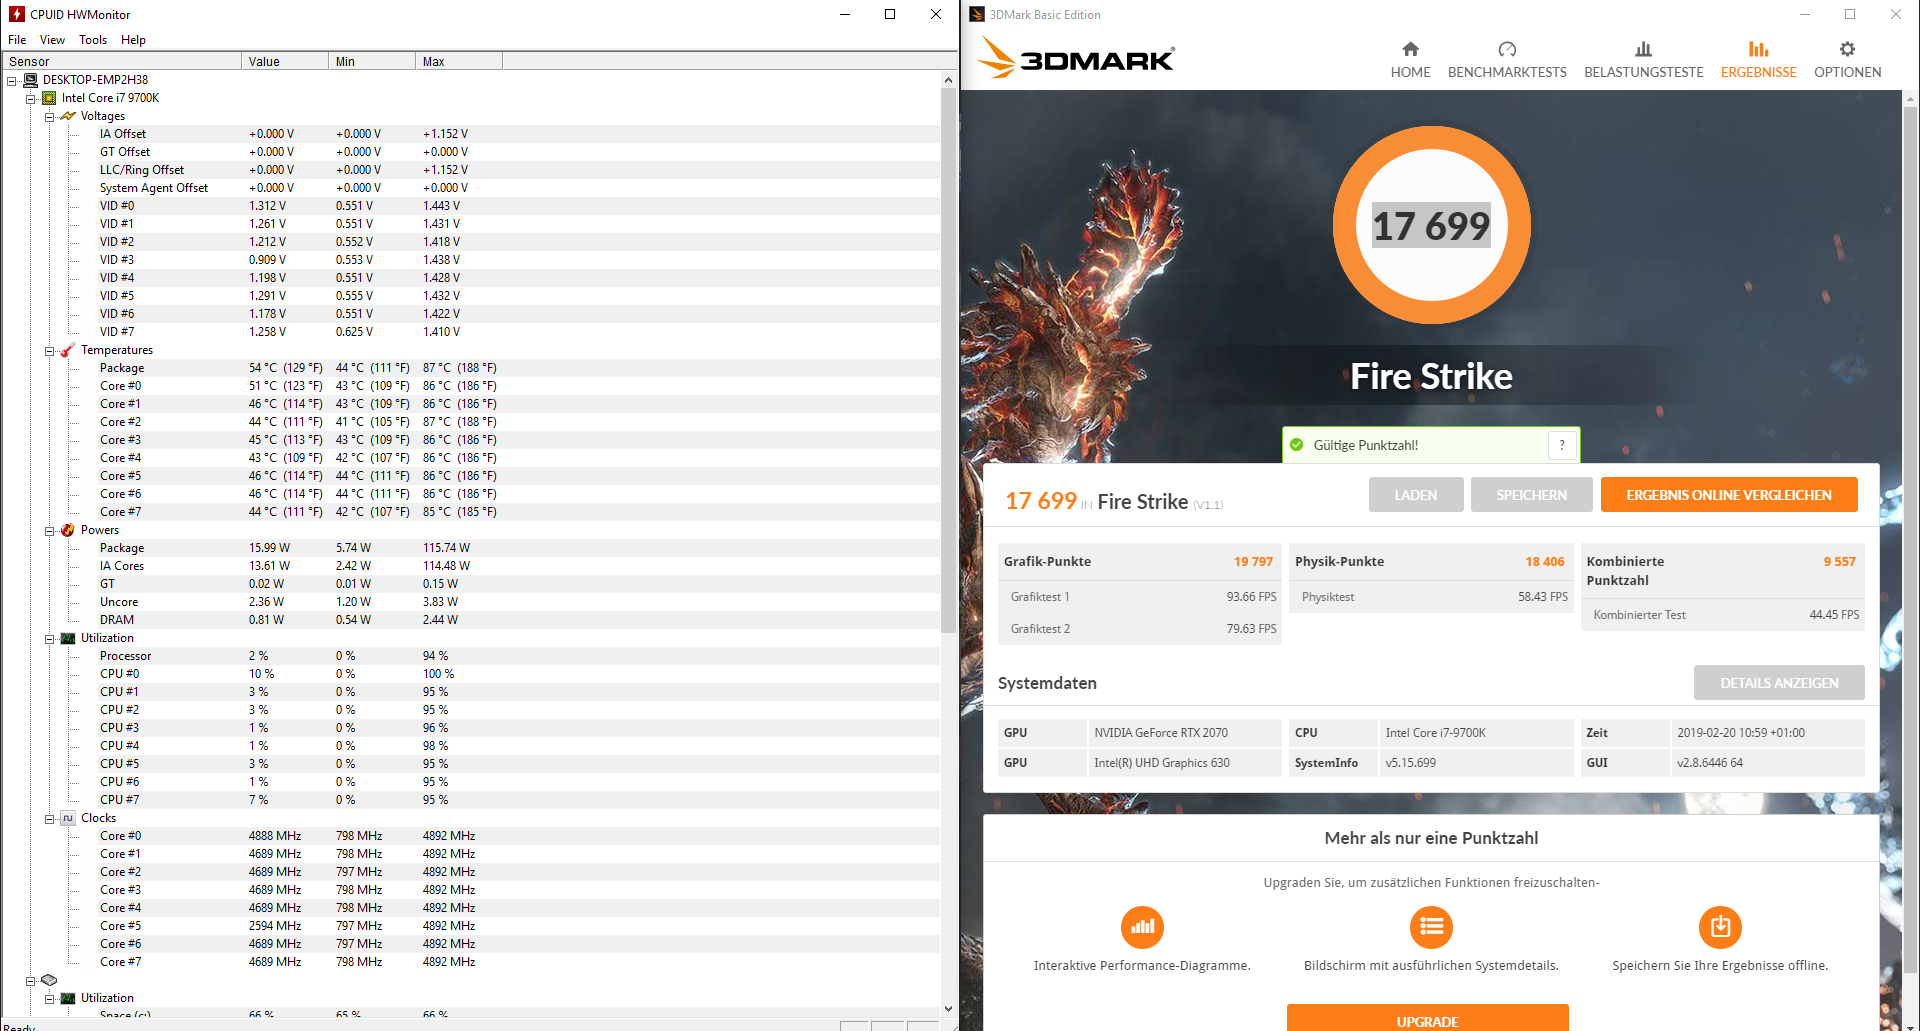Click the CPUID HWMonitor title bar icon
The height and width of the screenshot is (1031, 1920).
pos(16,14)
